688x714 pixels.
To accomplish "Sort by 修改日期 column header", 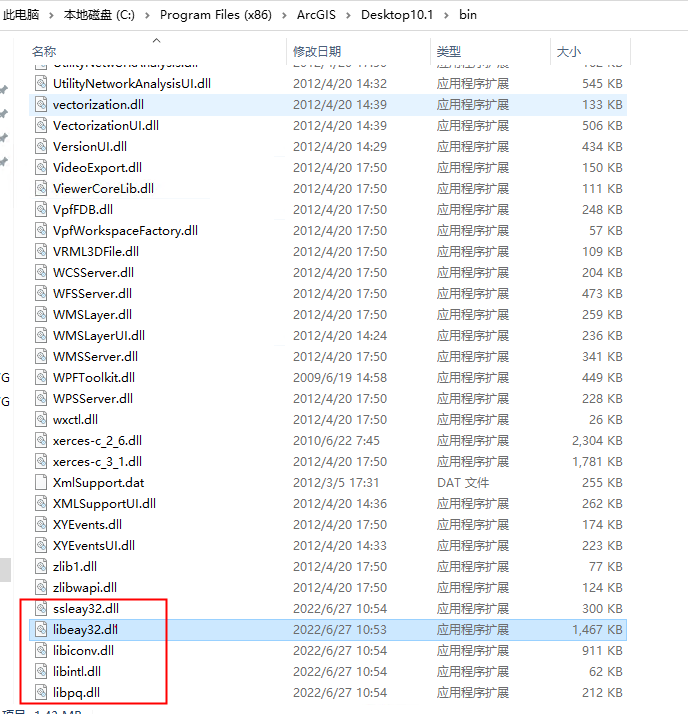I will pyautogui.click(x=317, y=51).
